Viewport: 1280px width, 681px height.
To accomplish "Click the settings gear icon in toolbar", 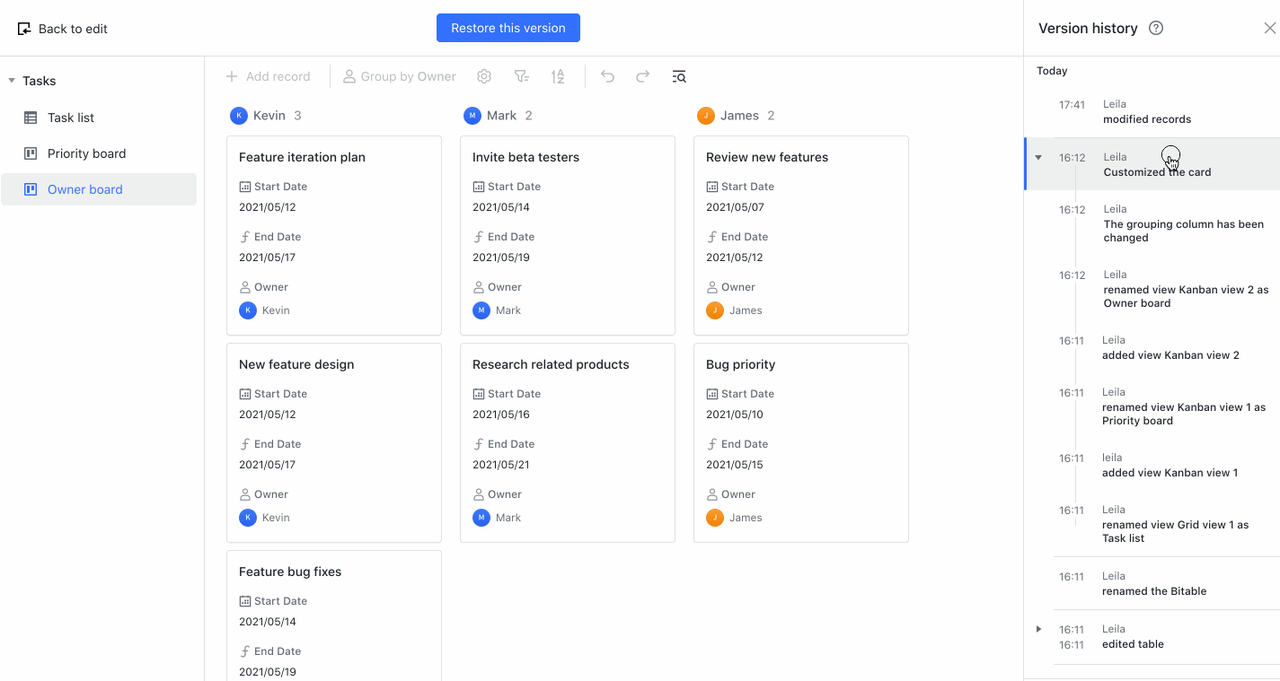I will point(484,77).
